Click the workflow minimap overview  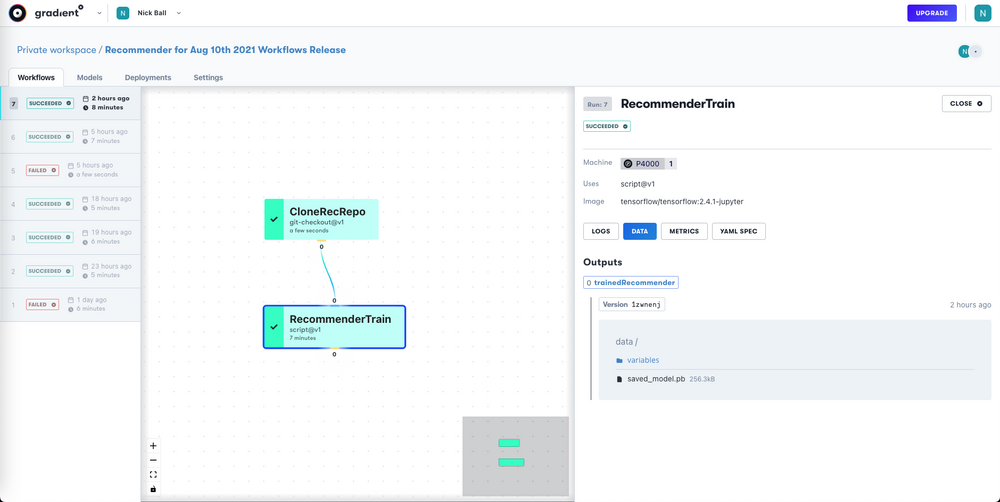point(515,456)
